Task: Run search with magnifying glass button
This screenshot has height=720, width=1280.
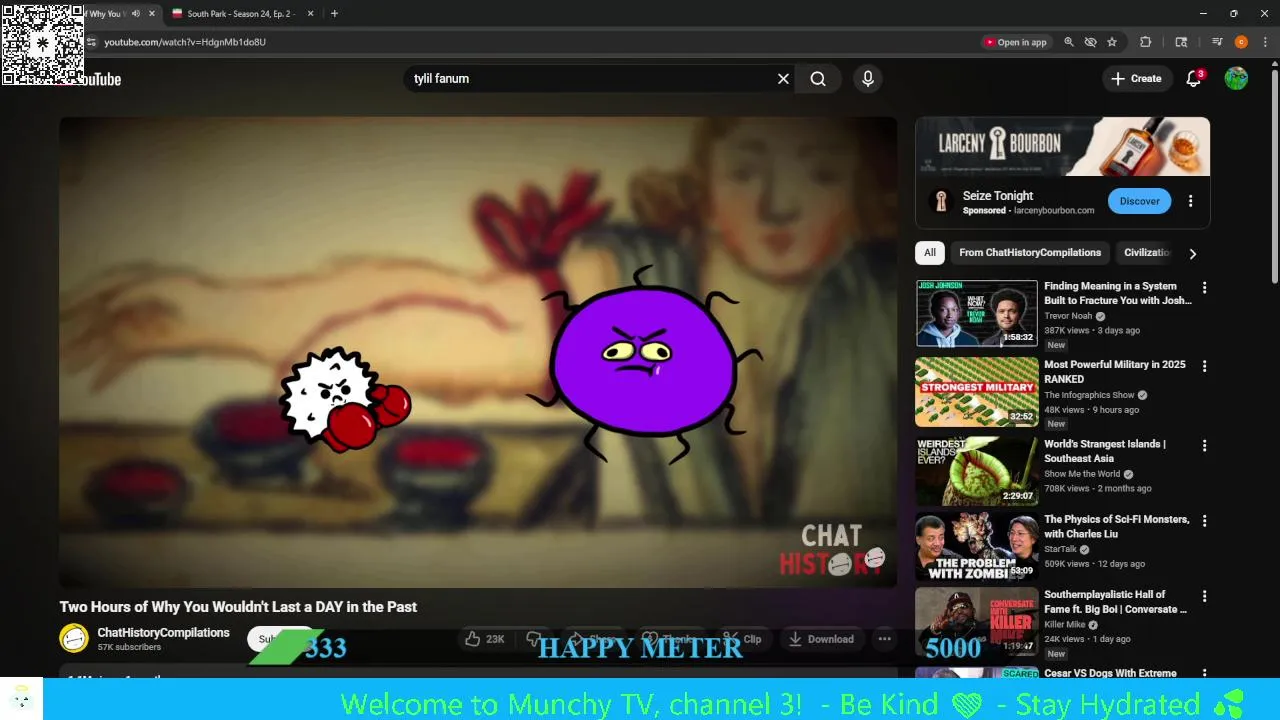Action: (818, 79)
